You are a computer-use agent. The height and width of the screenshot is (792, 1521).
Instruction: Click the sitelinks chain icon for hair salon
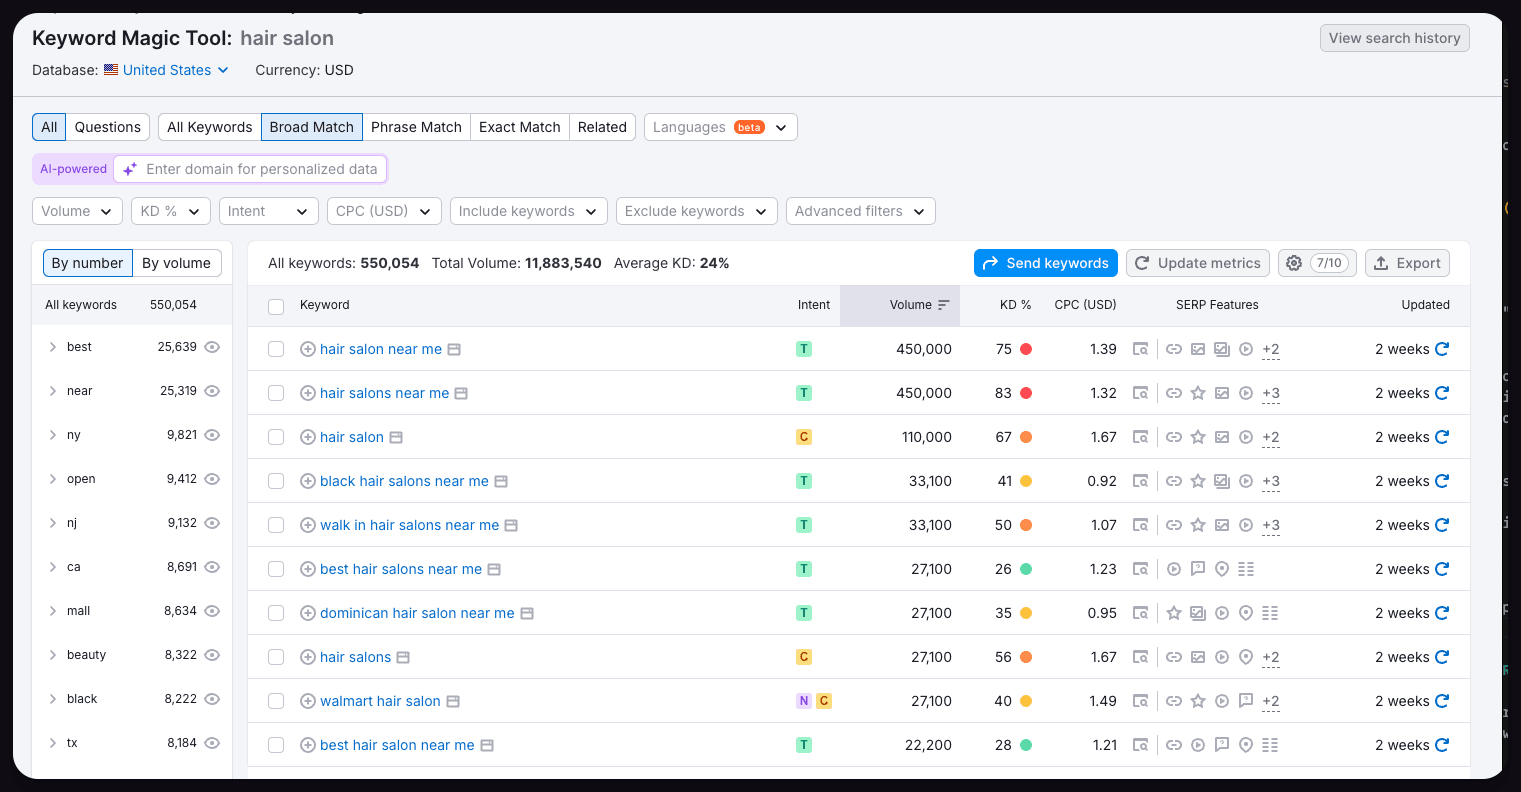pos(1174,437)
